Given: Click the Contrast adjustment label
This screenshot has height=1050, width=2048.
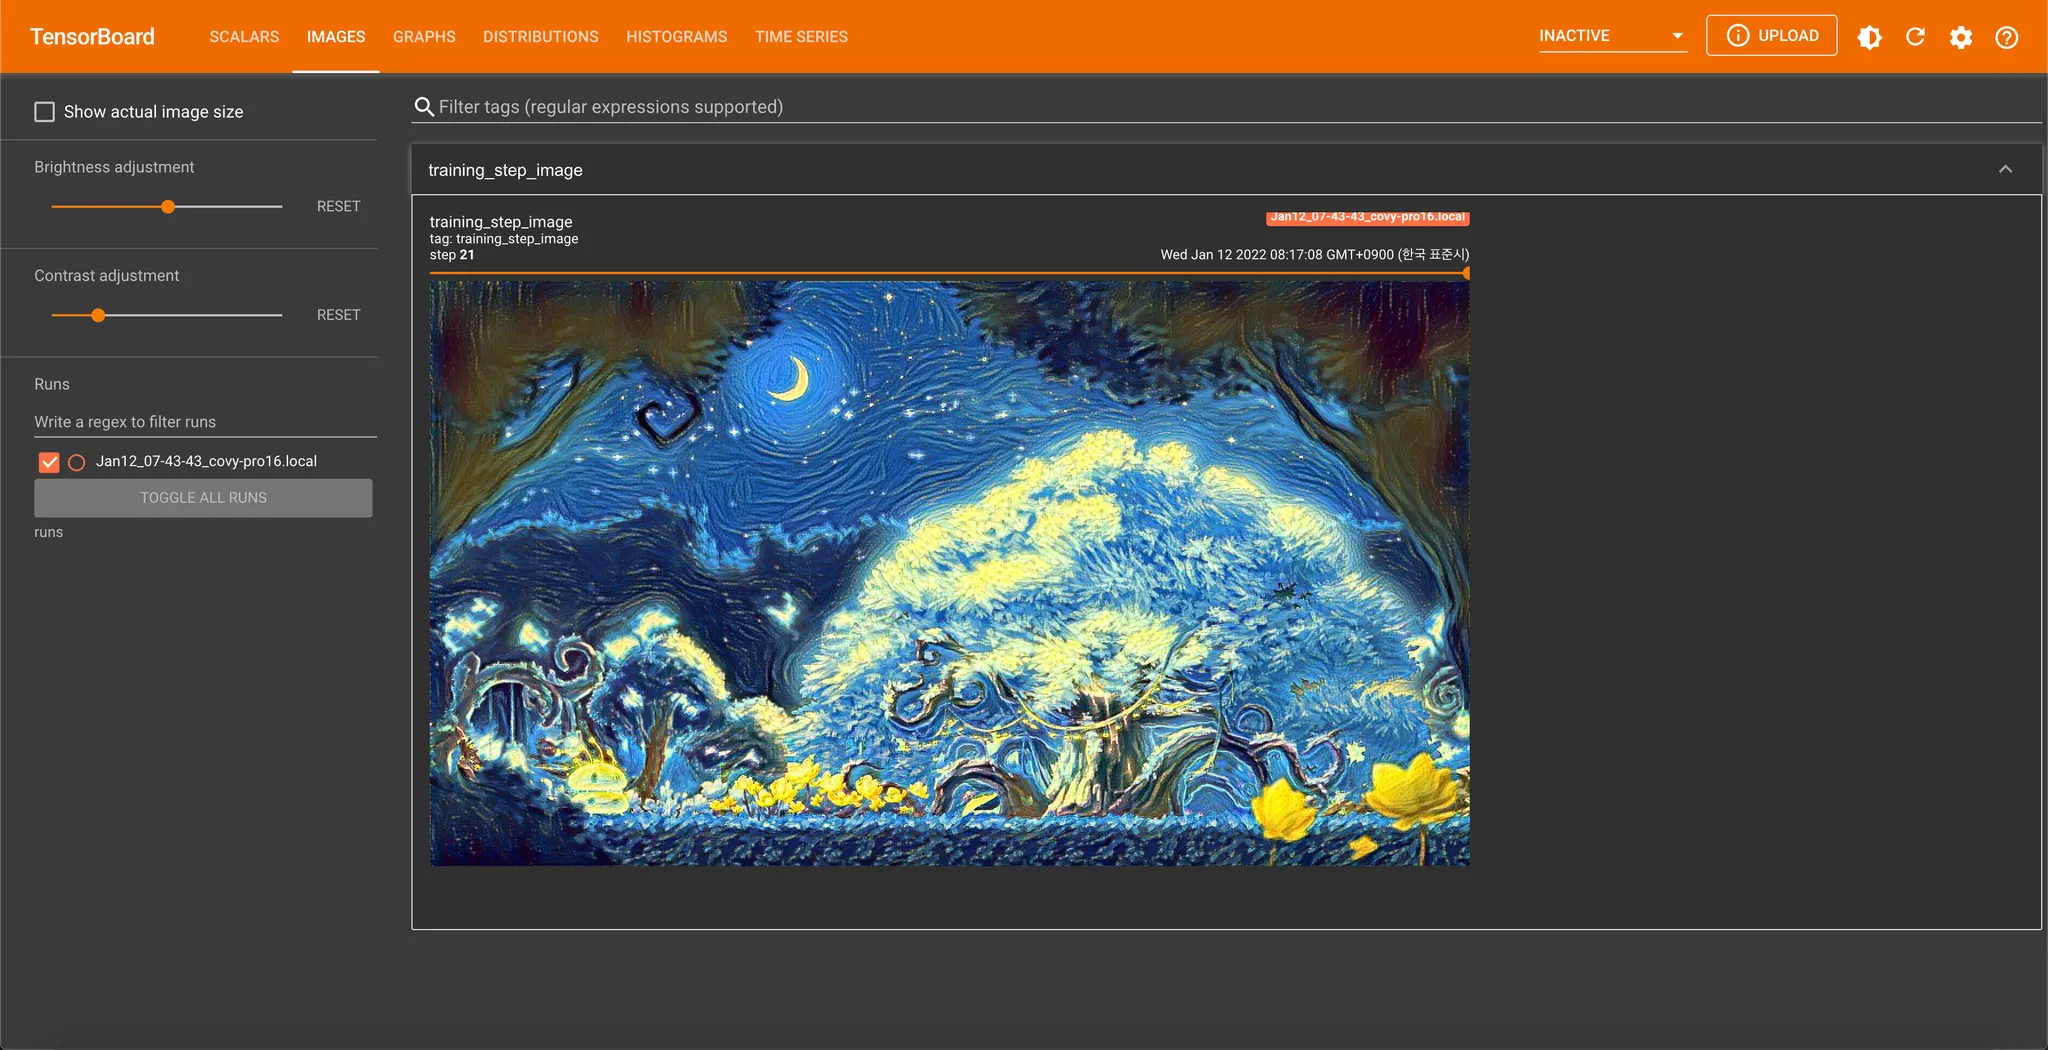Looking at the screenshot, I should click(x=107, y=276).
